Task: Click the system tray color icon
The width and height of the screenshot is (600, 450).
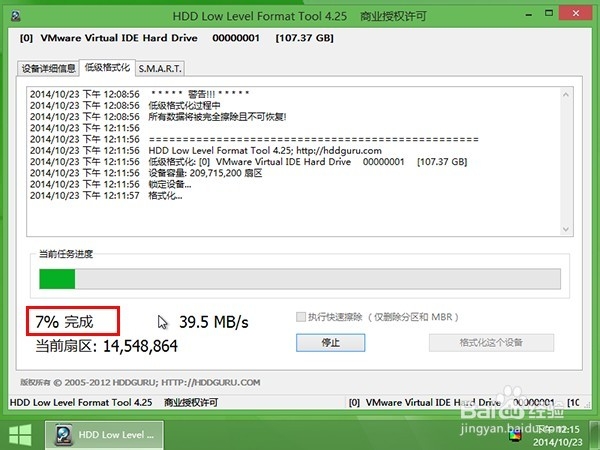Action: point(515,435)
